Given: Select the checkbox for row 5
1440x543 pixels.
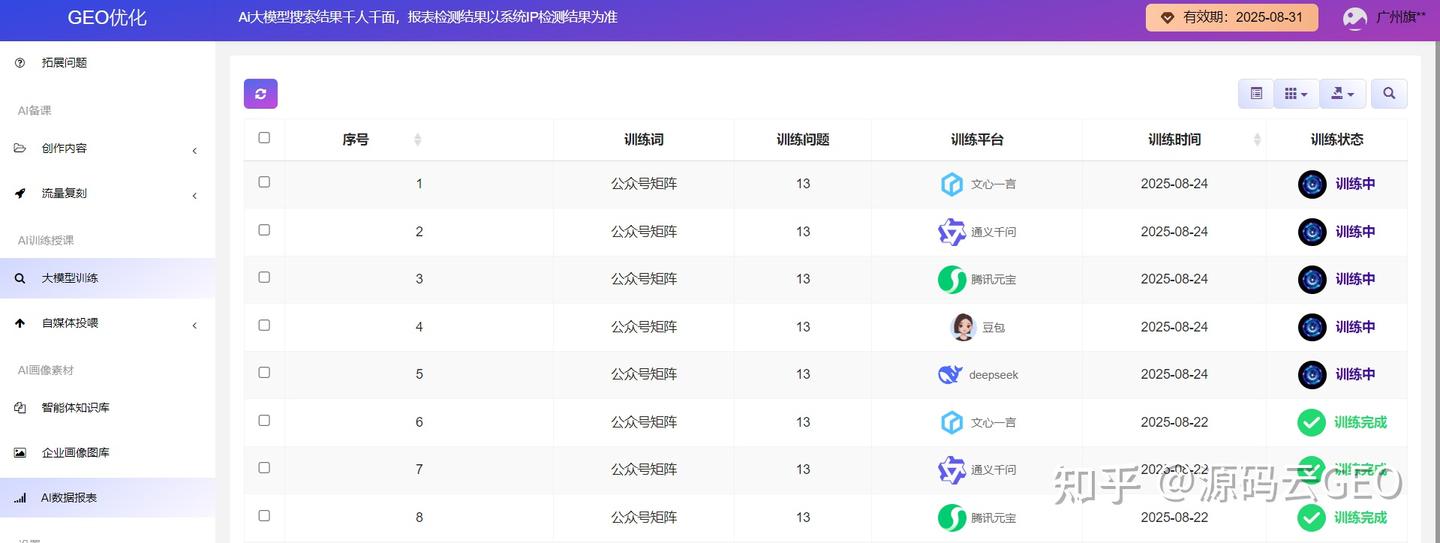Looking at the screenshot, I should pos(264,372).
